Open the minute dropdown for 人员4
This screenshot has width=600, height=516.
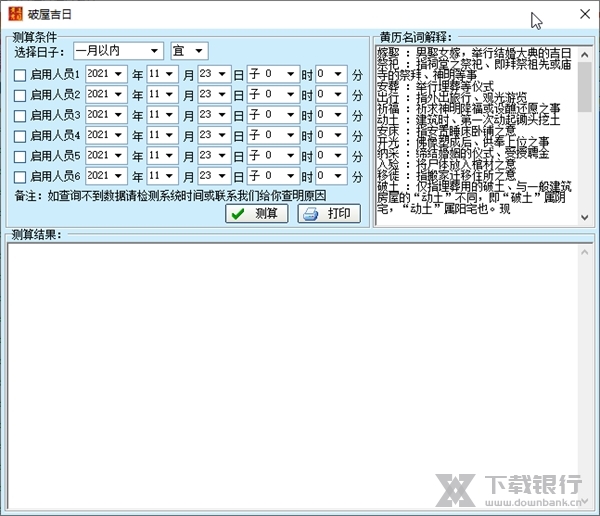coord(331,135)
